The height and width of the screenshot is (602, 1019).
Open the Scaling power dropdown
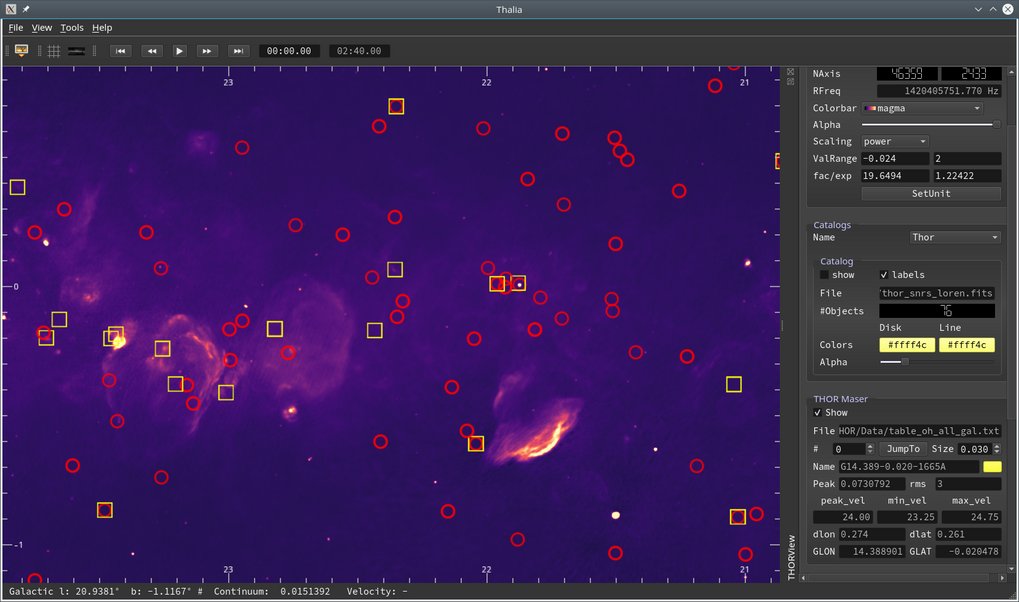point(895,142)
